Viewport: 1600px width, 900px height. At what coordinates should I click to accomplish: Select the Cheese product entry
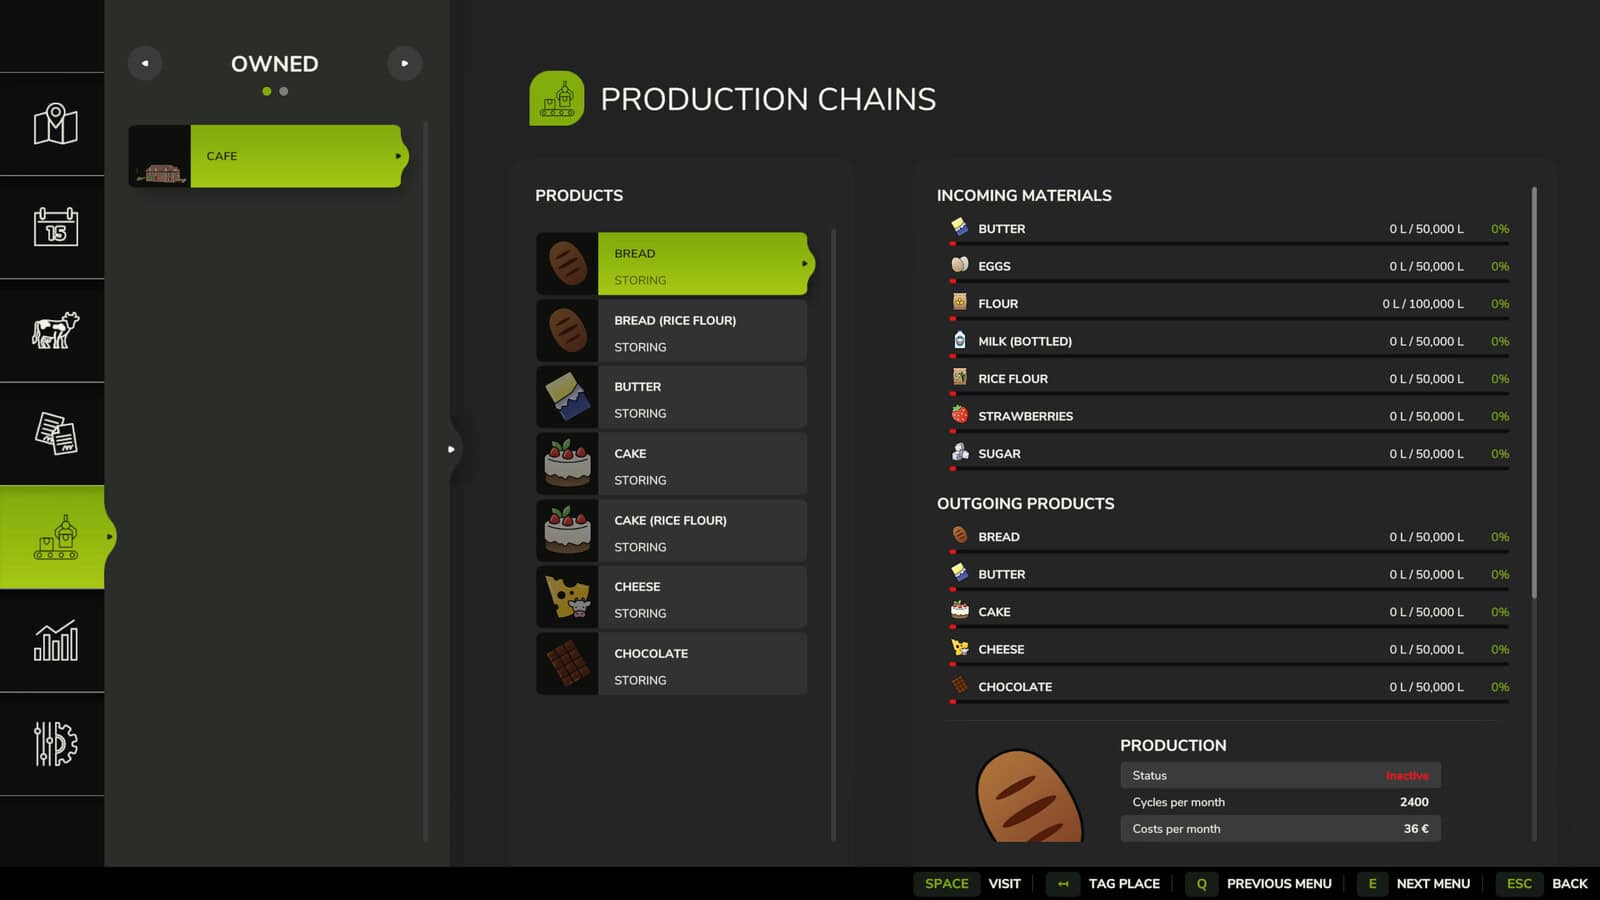701,598
